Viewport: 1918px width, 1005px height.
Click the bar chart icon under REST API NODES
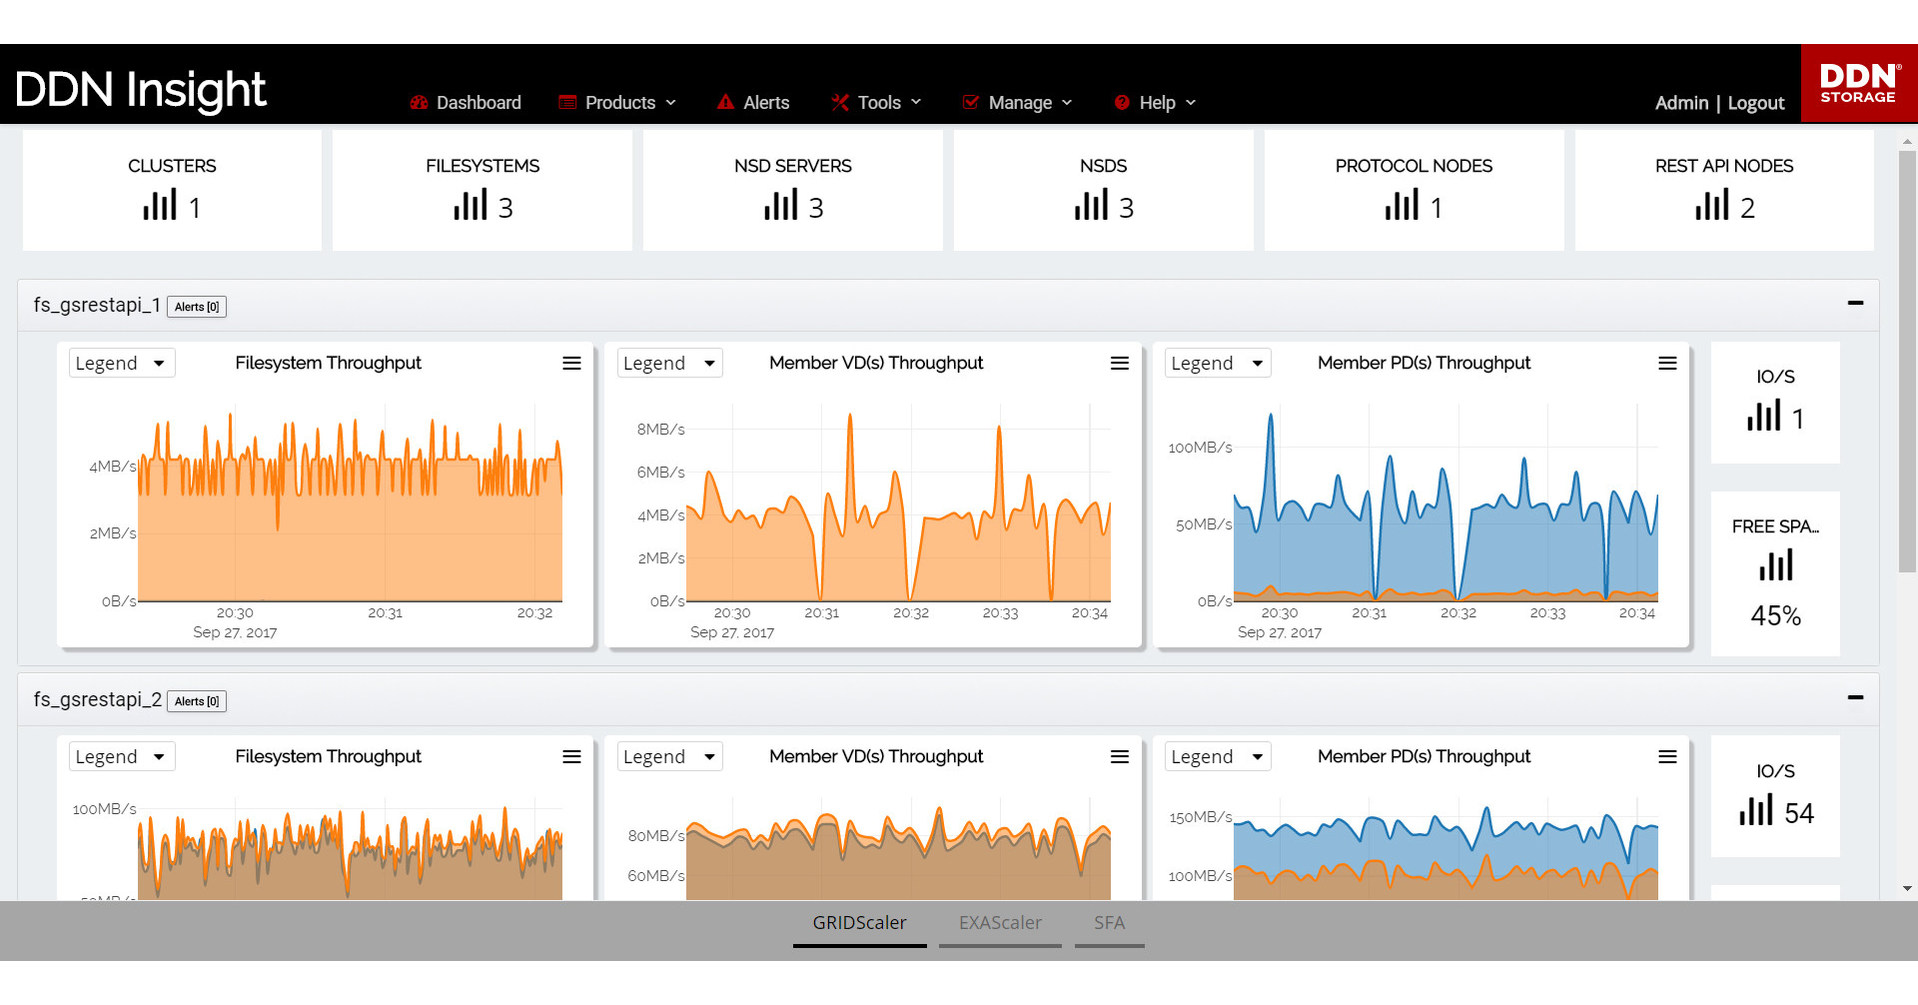point(1711,205)
